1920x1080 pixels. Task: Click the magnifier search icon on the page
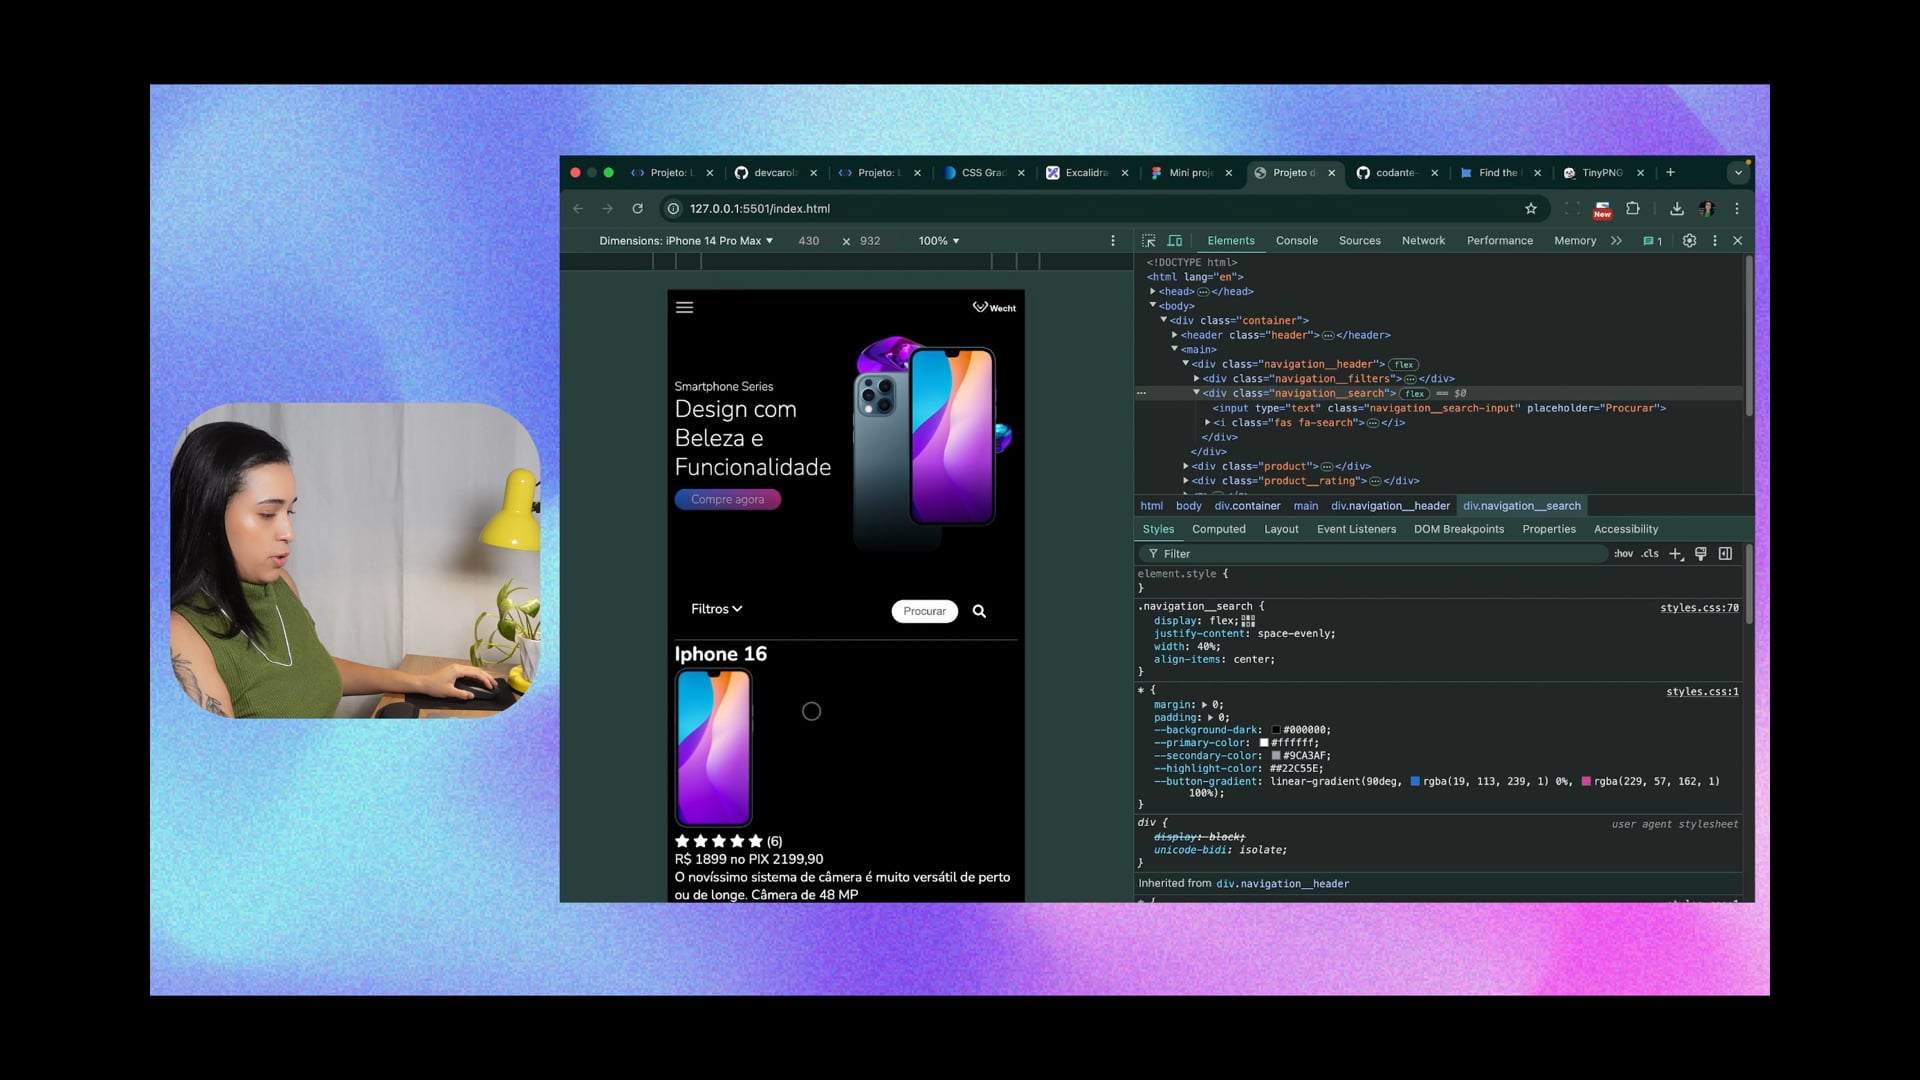pos(979,611)
